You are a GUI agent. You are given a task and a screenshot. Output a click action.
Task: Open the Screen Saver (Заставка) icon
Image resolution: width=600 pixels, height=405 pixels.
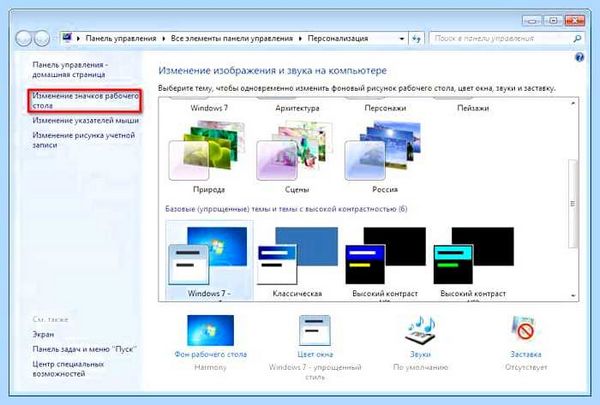click(x=525, y=330)
